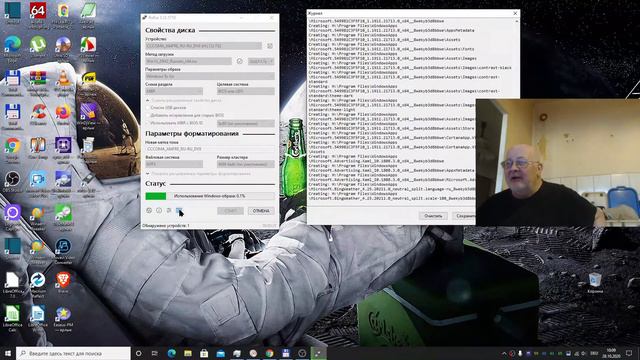
Task: Open the Rufus settings sliders icon
Action: tap(169, 211)
